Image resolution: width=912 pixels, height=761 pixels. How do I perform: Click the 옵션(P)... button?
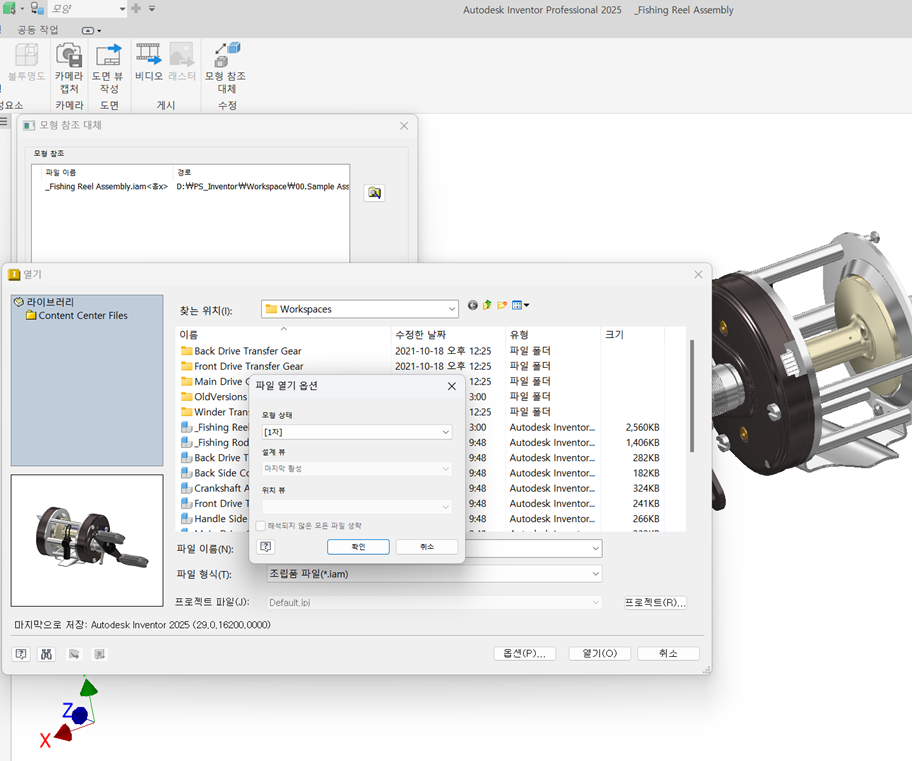click(x=525, y=653)
